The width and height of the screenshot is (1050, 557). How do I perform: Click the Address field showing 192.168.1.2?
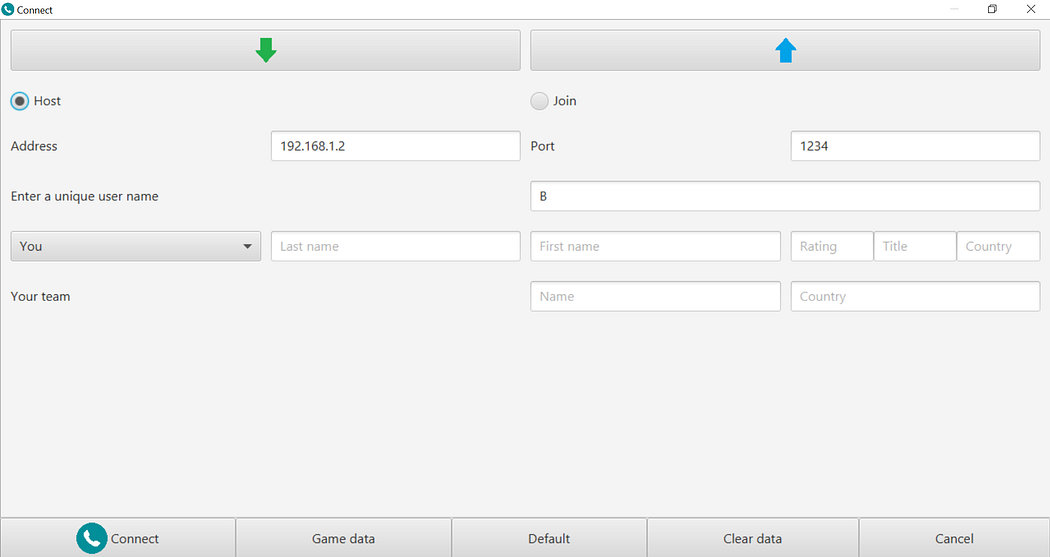(395, 146)
